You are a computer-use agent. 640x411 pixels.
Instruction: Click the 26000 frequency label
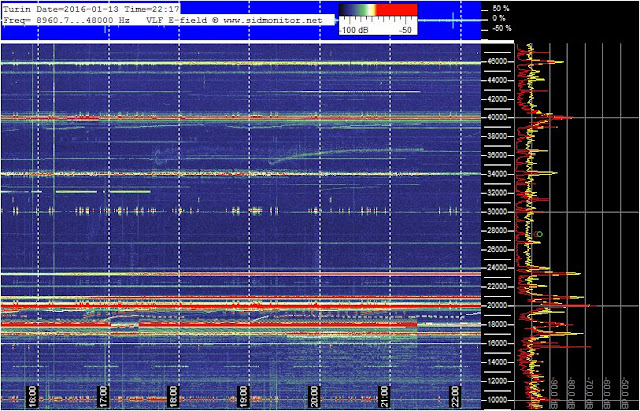(497, 249)
